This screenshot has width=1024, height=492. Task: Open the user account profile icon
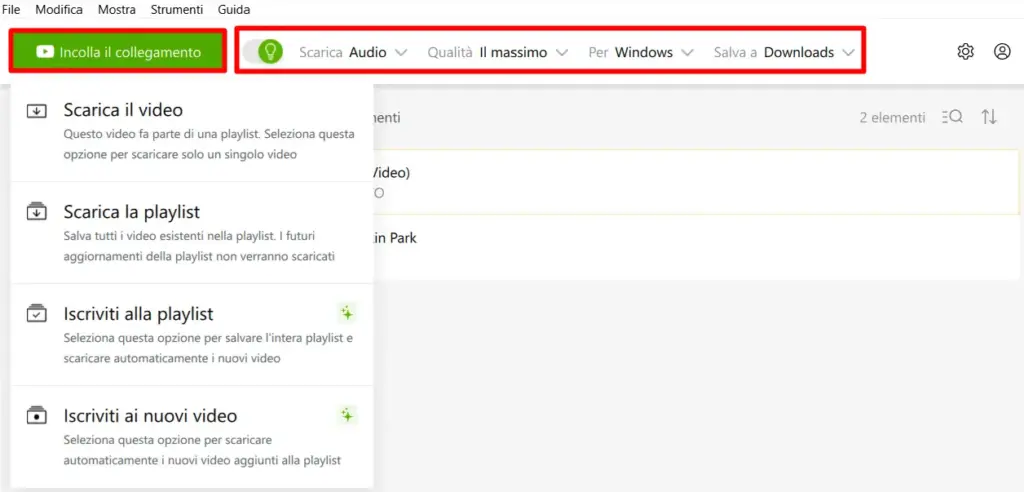[1002, 52]
